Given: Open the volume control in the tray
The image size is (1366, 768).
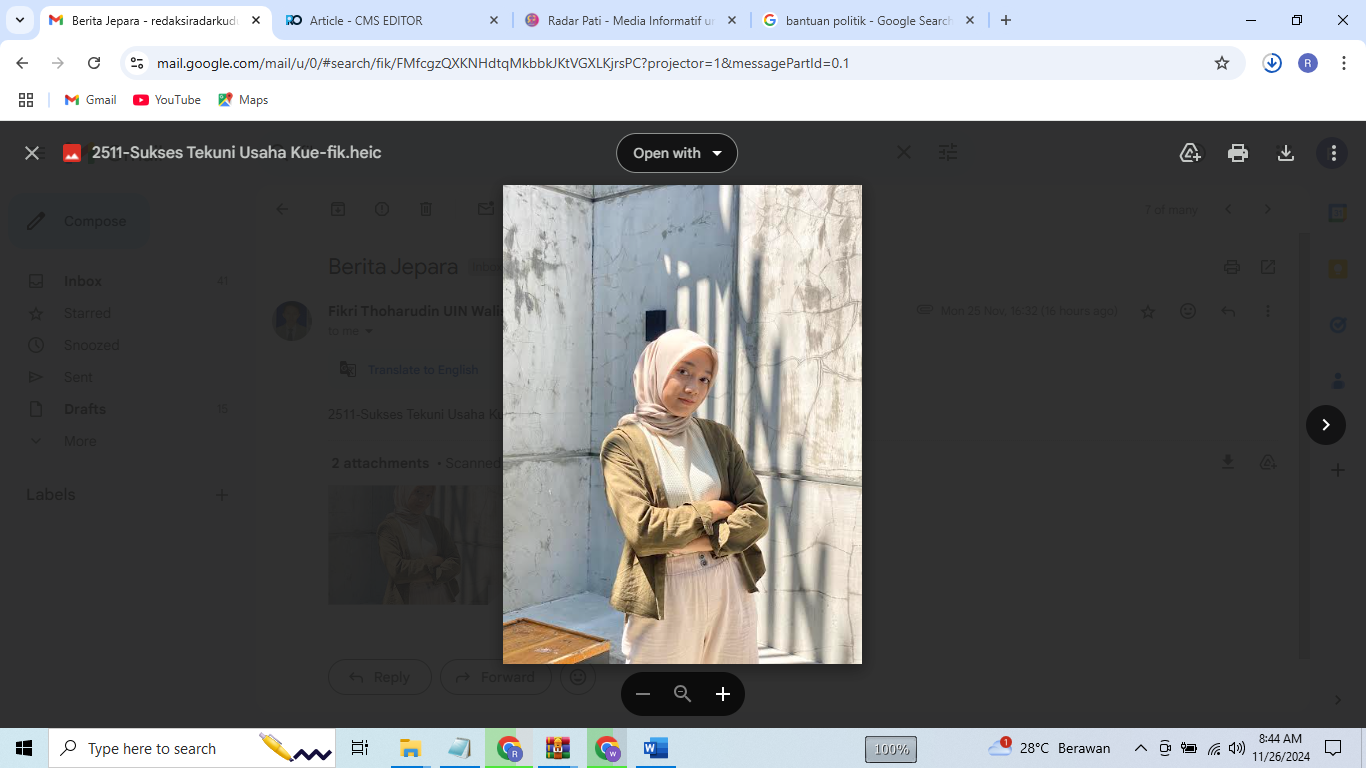Looking at the screenshot, I should pos(1237,748).
